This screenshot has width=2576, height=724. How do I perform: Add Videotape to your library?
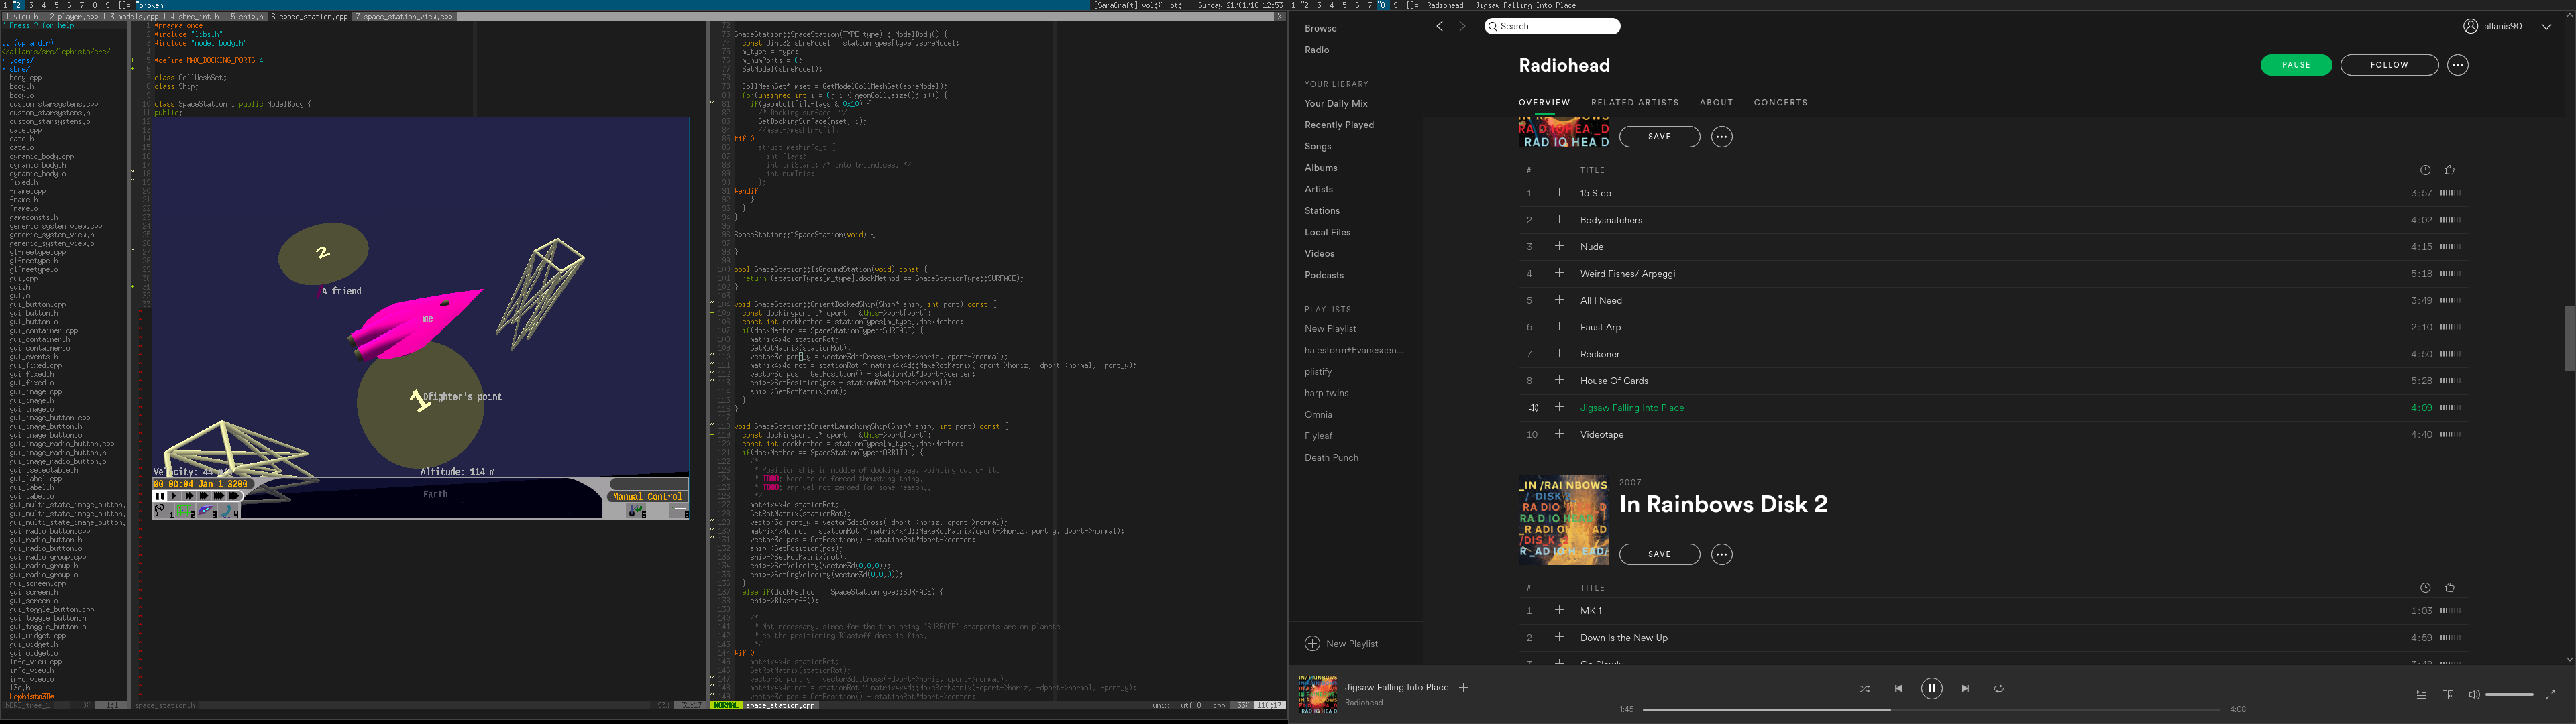(1558, 434)
